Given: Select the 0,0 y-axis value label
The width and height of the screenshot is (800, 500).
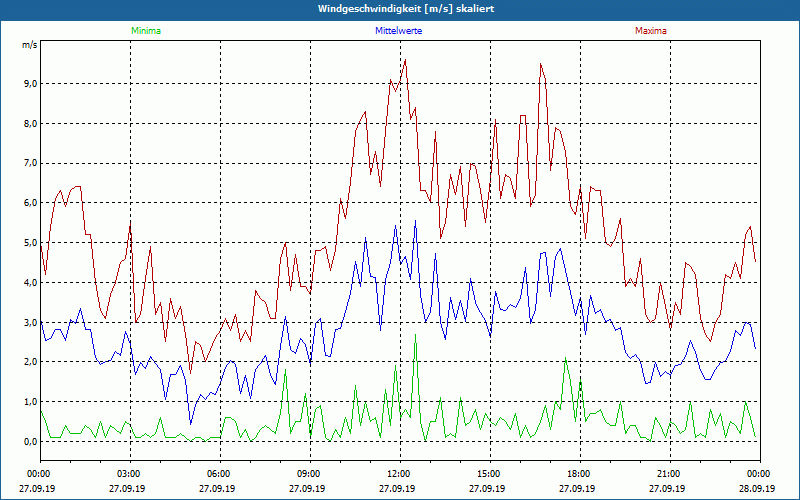Looking at the screenshot, I should (29, 441).
